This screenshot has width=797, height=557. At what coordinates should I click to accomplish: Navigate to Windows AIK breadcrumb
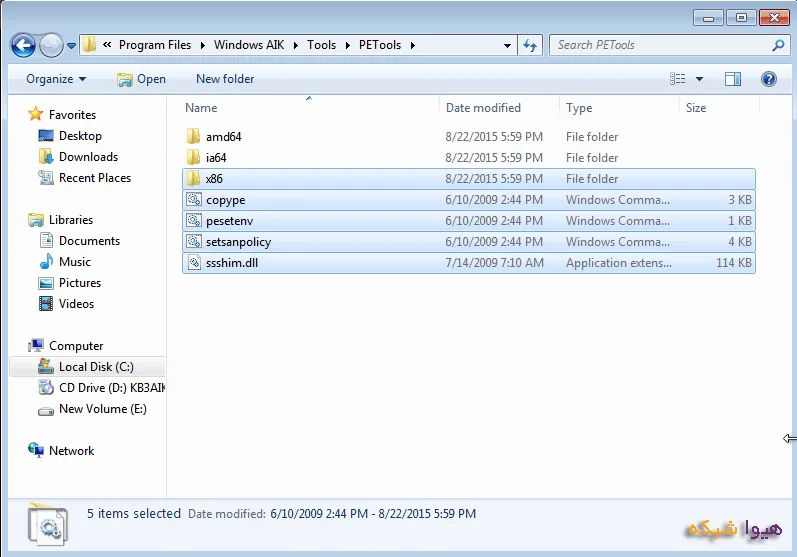pos(249,45)
